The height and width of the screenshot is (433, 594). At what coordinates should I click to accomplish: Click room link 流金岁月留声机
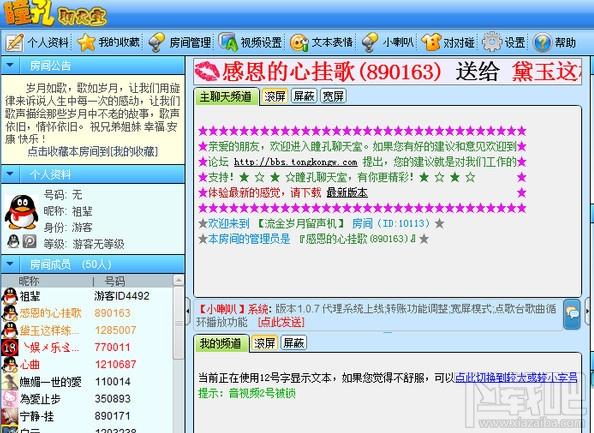301,224
